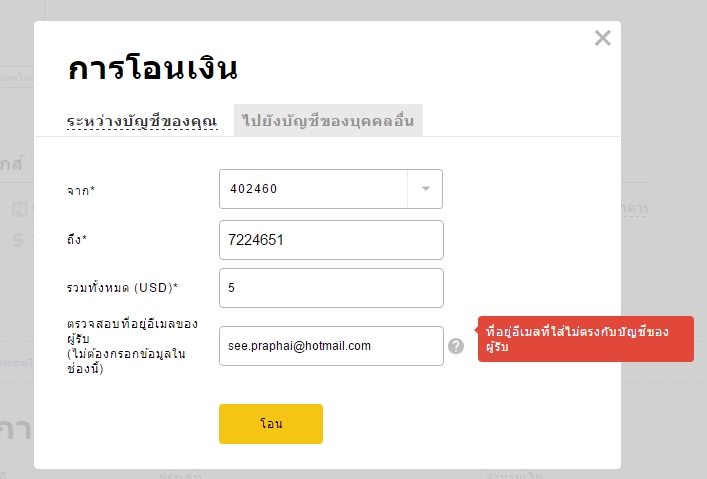Focus the ถึง field containing 7224651

[x=331, y=240]
